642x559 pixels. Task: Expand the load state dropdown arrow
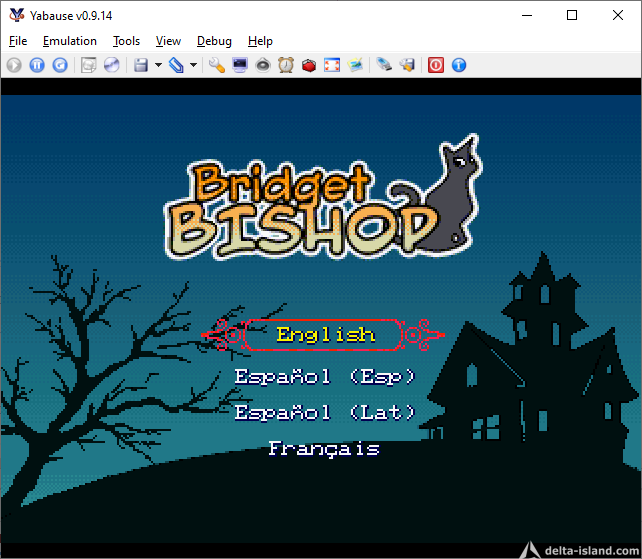(193, 65)
